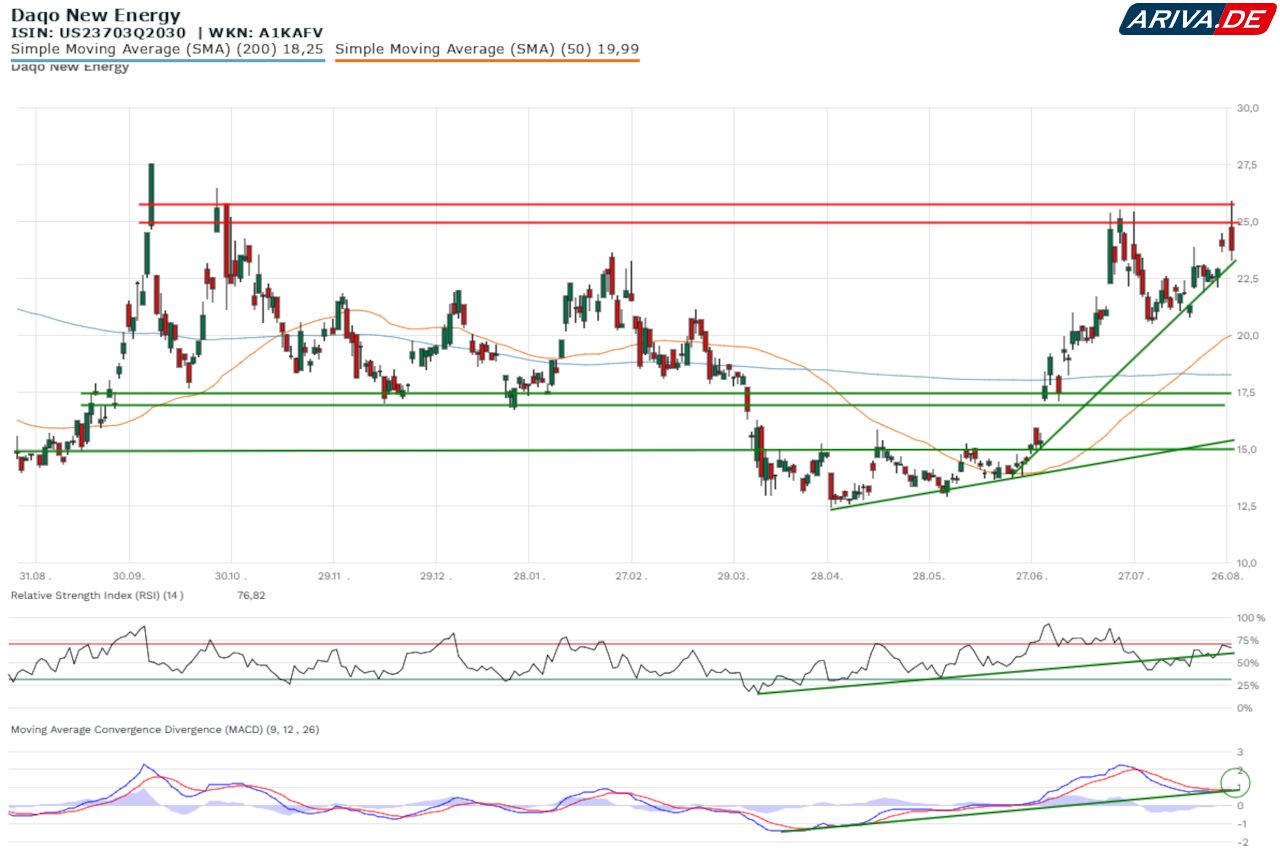1280x850 pixels.
Task: Click the 50% RSI axis label
Action: 1248,663
